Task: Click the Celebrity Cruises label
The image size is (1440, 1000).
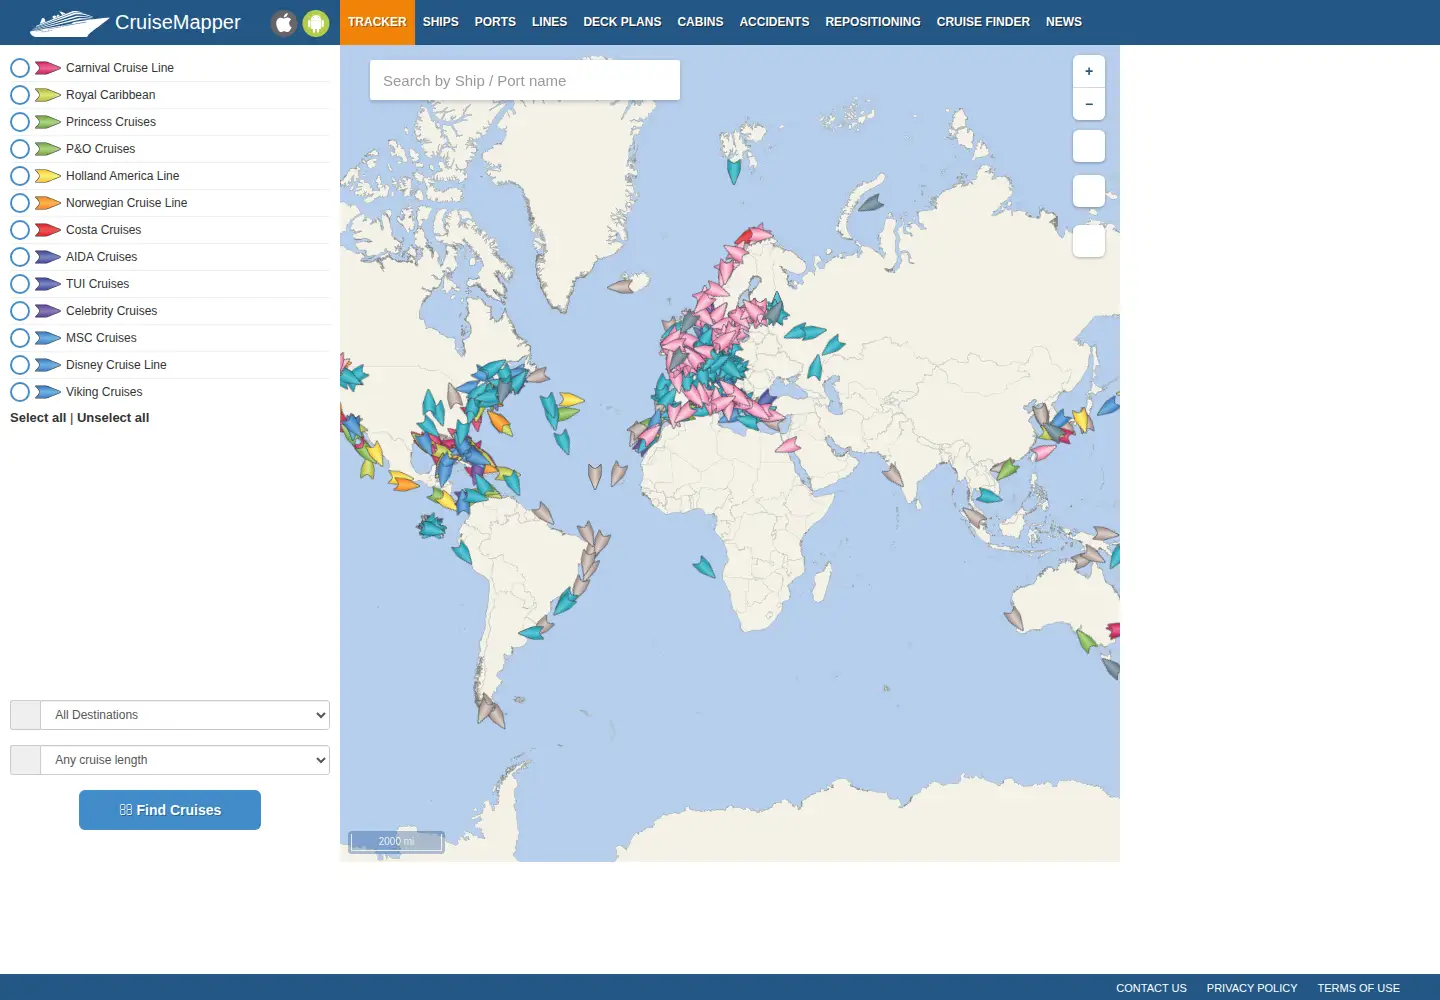Action: point(111,311)
